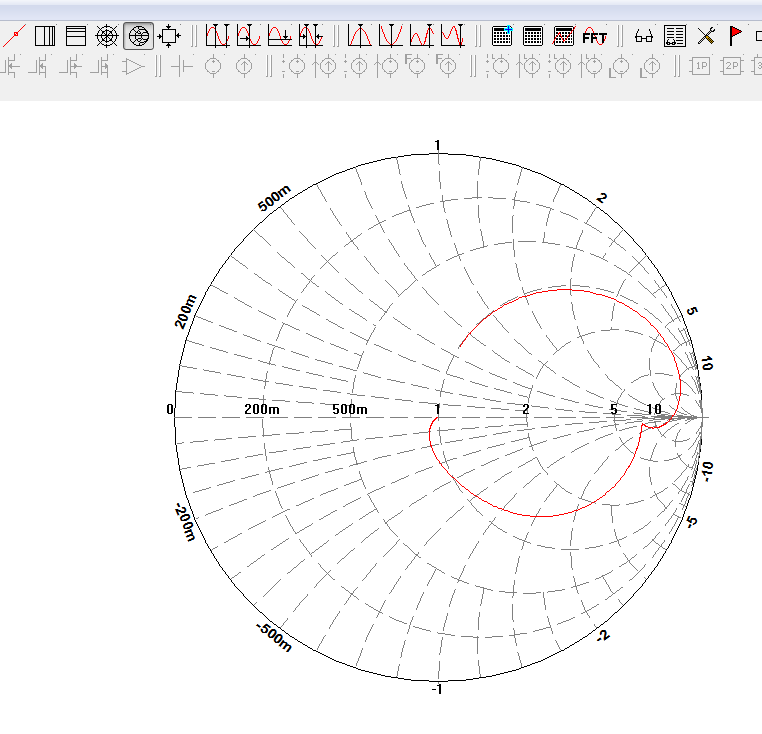The image size is (762, 734).
Task: Click the '-500m' rim label
Action: tap(275, 637)
